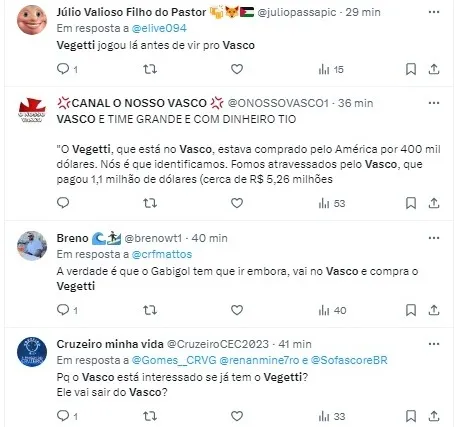Open more options on CANAL O NOSSO VASCO tweet

(x=434, y=103)
